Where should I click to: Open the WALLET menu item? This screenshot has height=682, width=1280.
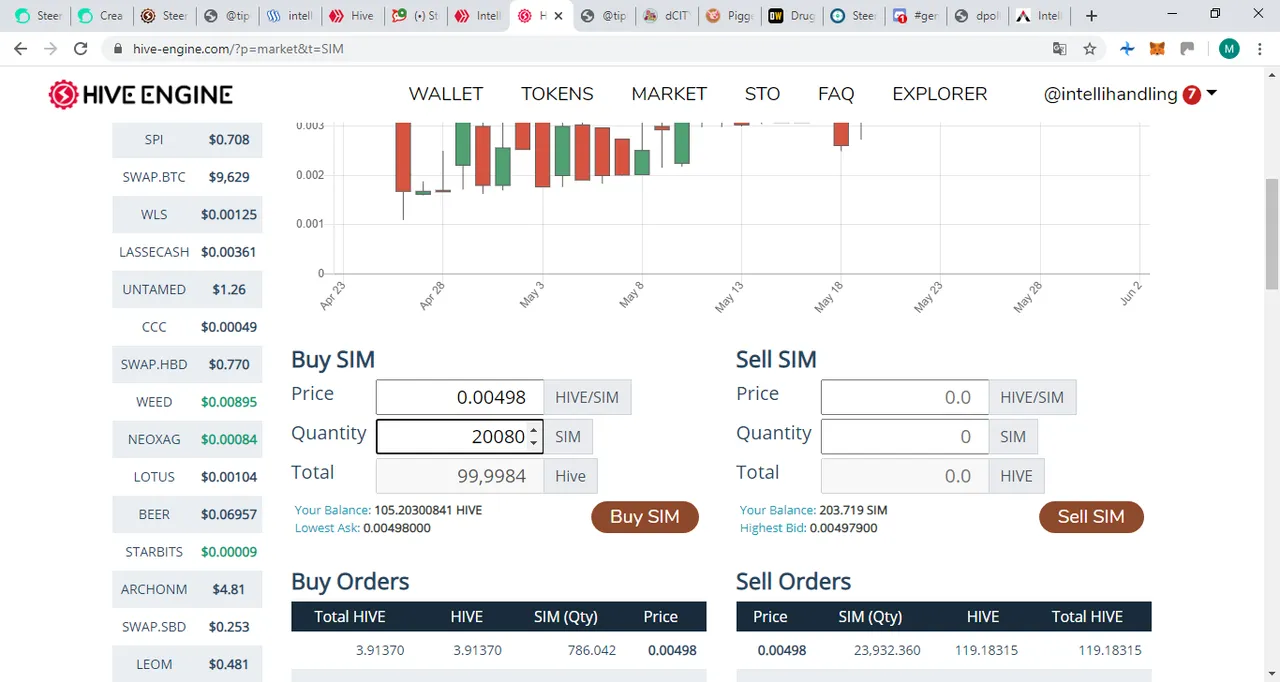[x=446, y=94]
